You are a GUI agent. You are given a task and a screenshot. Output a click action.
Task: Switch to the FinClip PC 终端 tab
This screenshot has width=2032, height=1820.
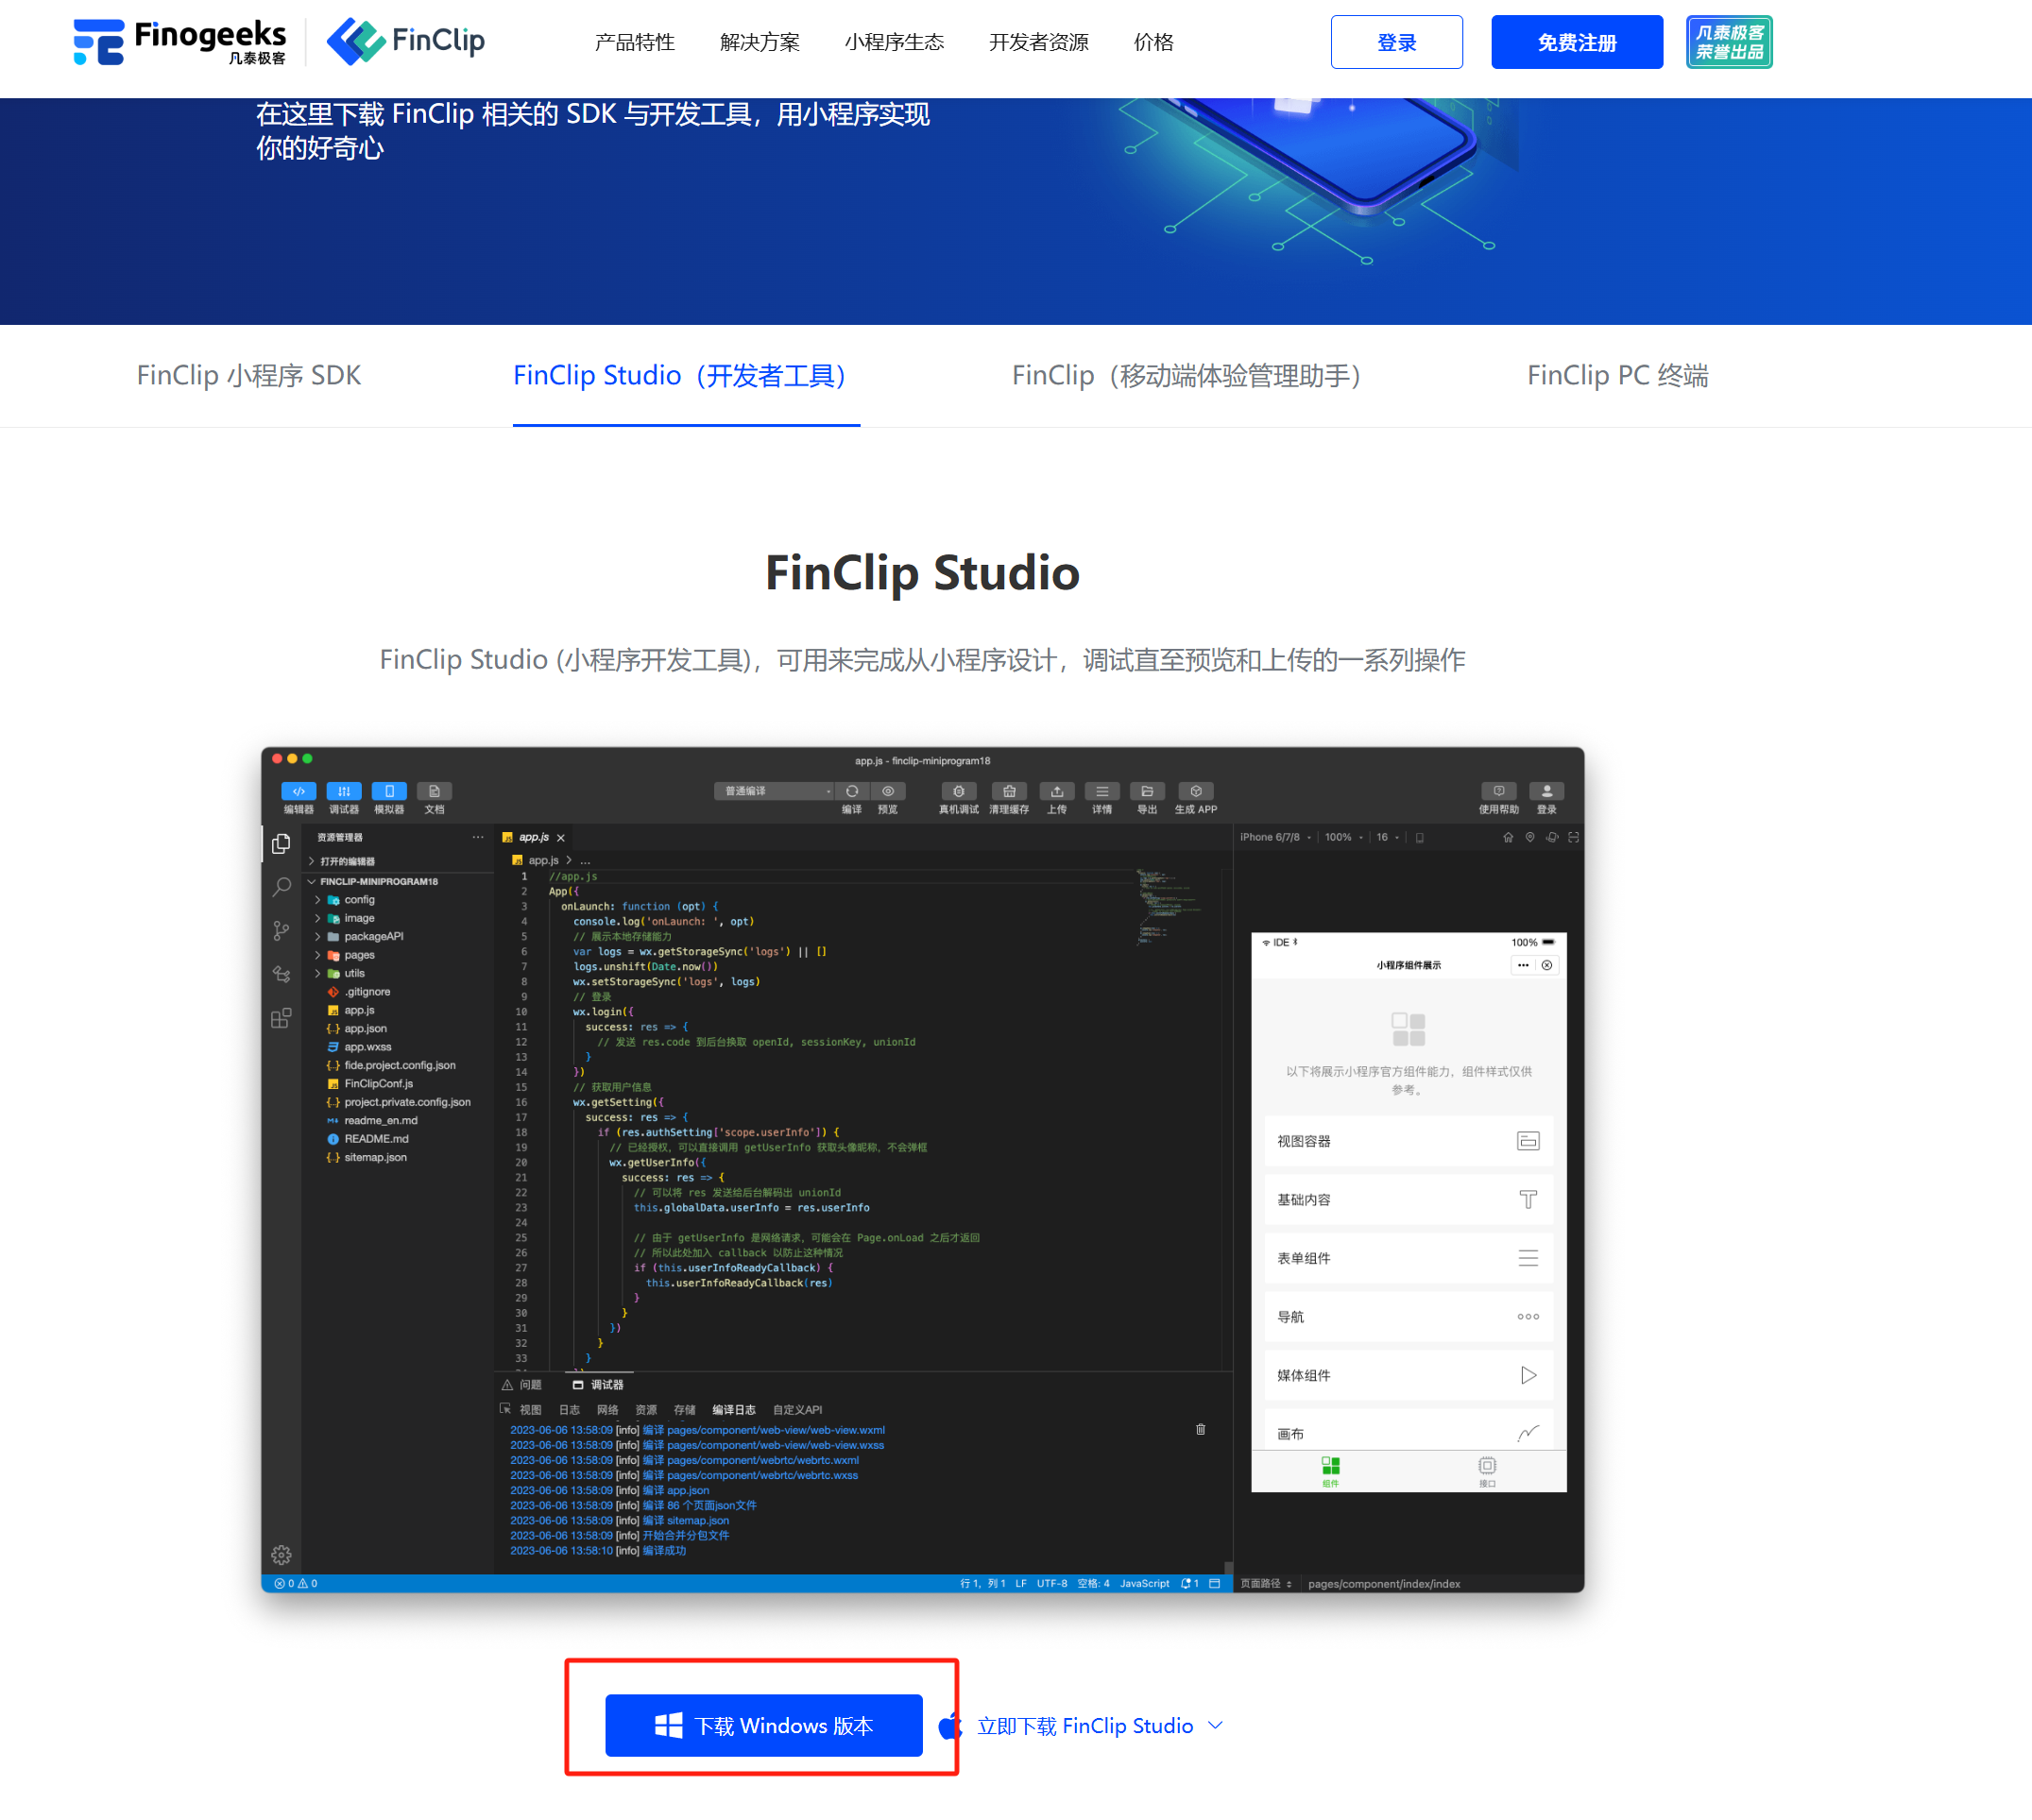coord(1617,376)
